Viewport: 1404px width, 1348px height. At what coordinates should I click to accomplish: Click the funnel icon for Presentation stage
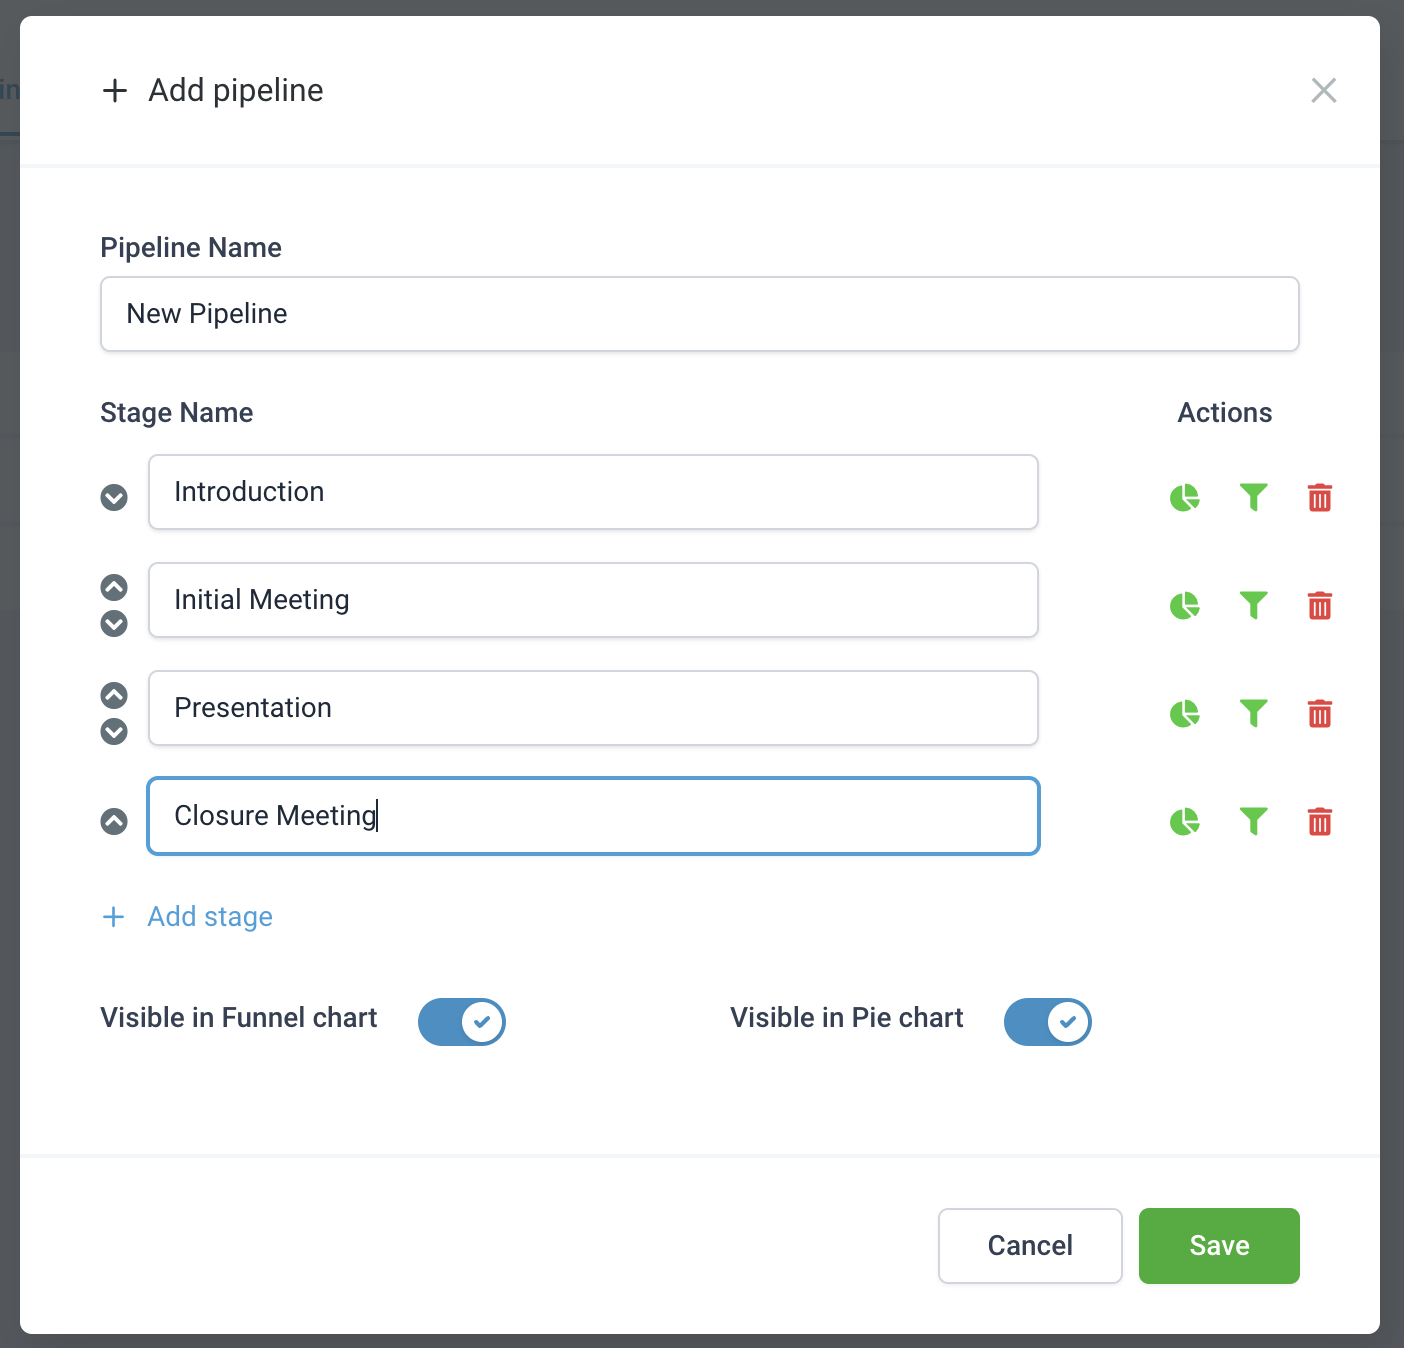tap(1253, 713)
